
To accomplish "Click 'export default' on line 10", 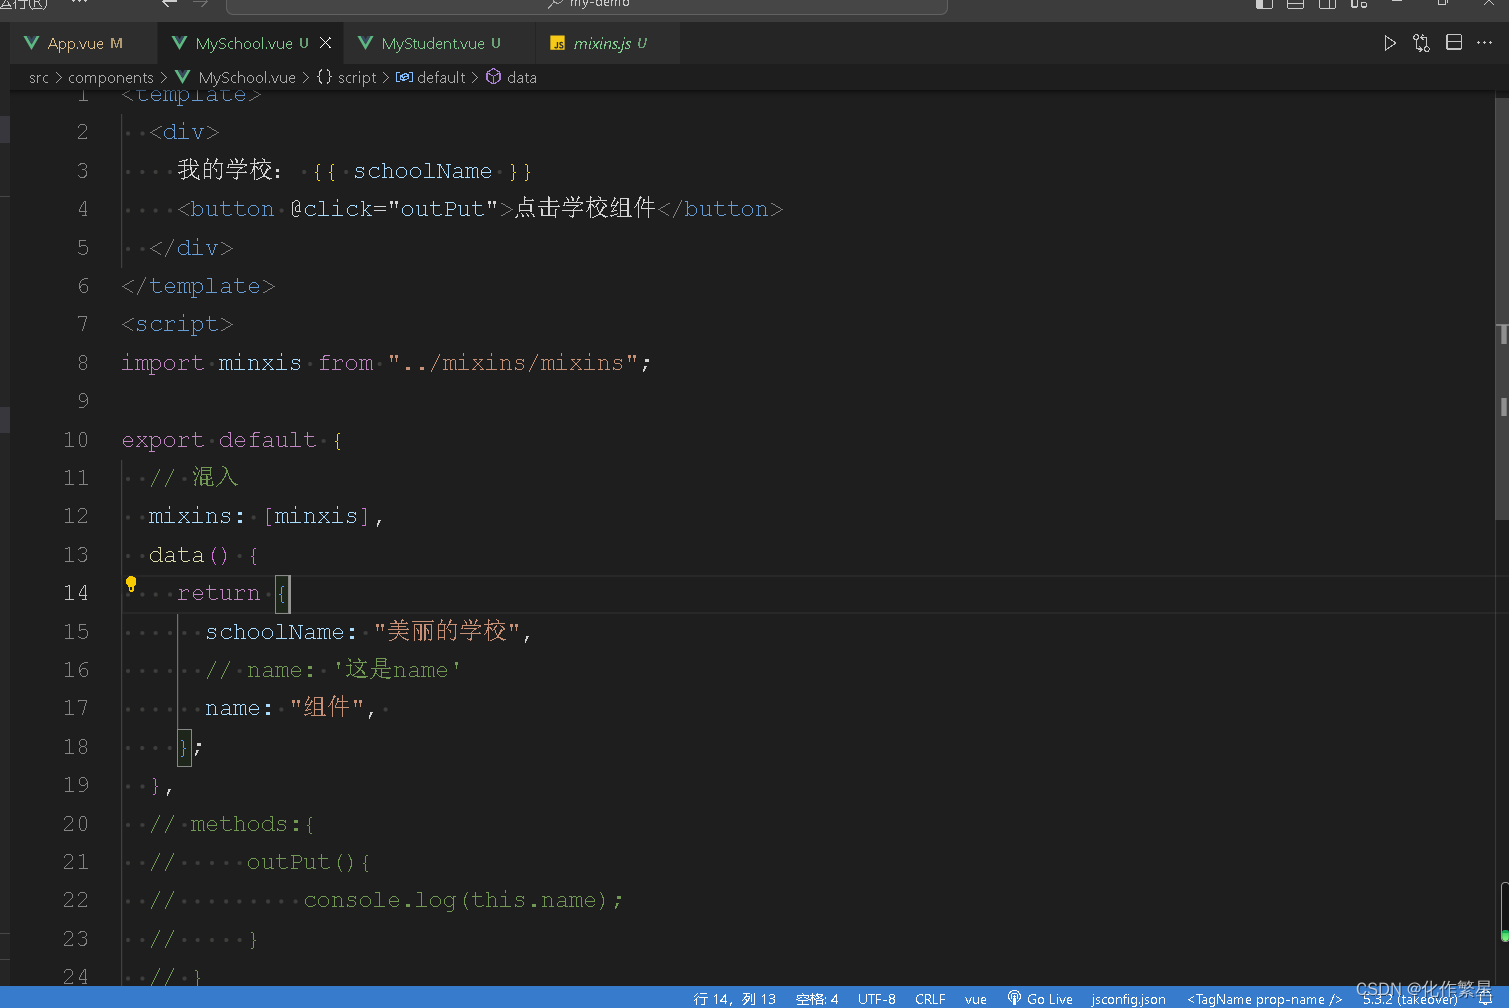I will tap(219, 440).
